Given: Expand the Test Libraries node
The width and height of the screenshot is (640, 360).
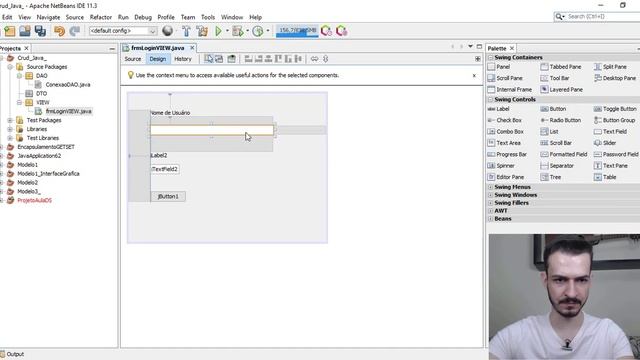Looking at the screenshot, I should (10, 138).
